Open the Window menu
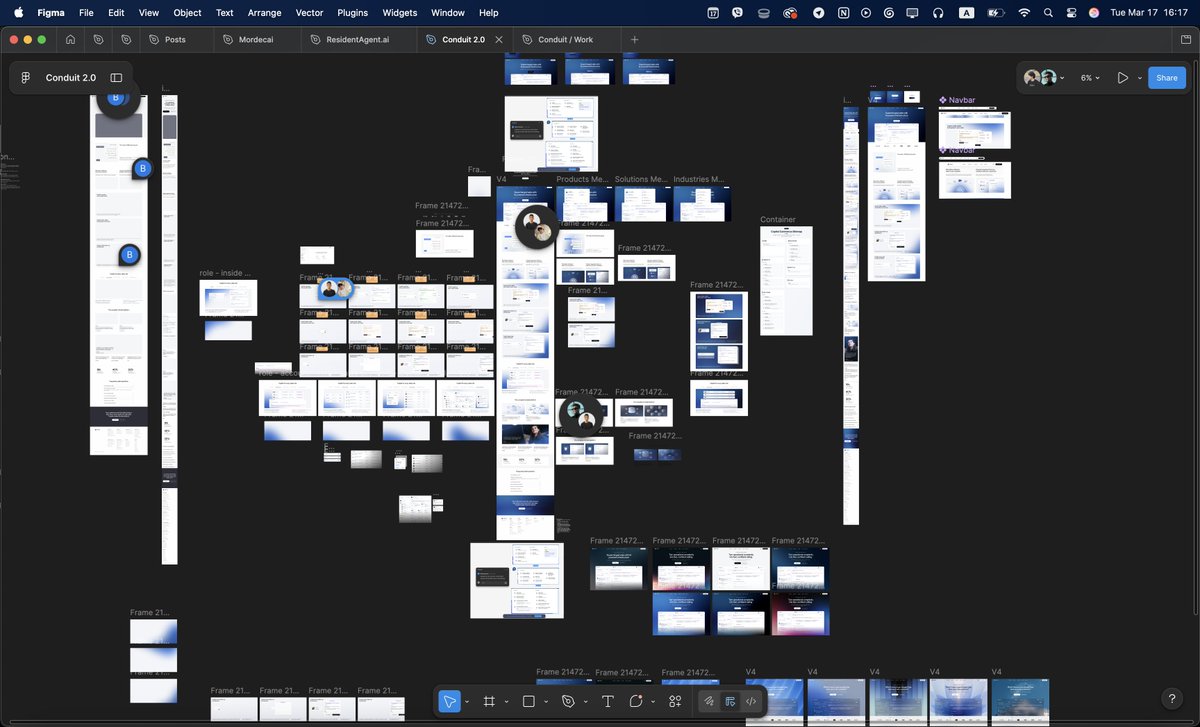 pyautogui.click(x=448, y=13)
